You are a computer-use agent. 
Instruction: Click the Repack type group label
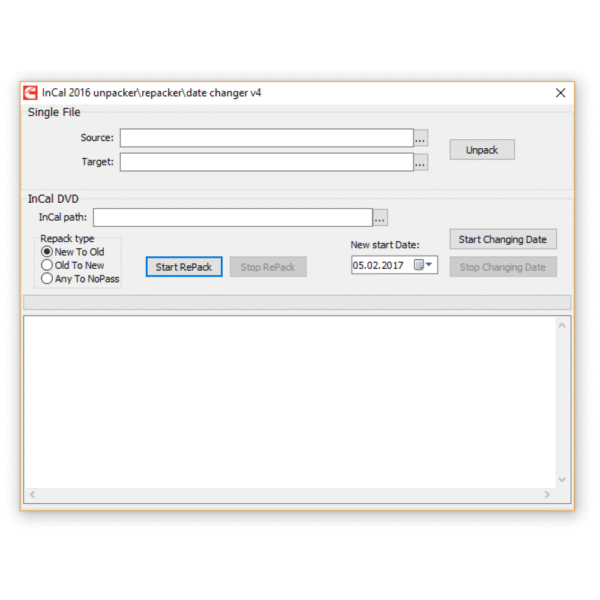tap(67, 238)
